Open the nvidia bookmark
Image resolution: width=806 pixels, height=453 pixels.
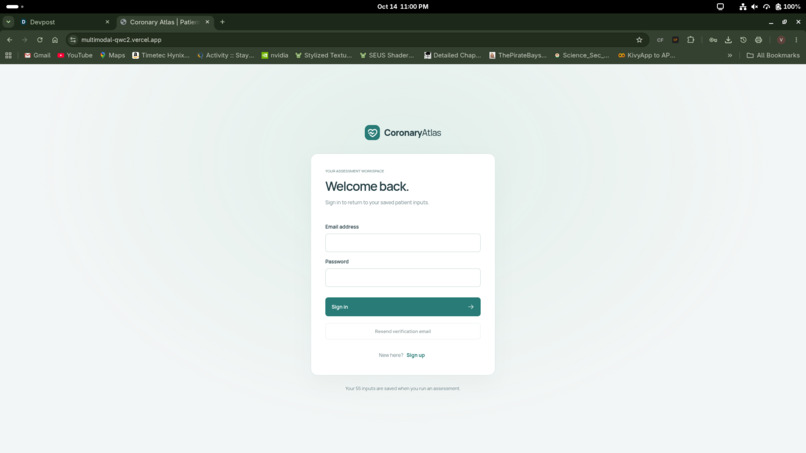click(274, 55)
